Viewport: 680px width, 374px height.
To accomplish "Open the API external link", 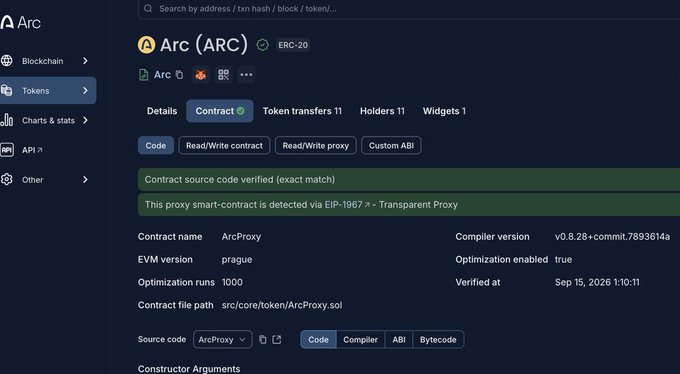I will click(32, 150).
